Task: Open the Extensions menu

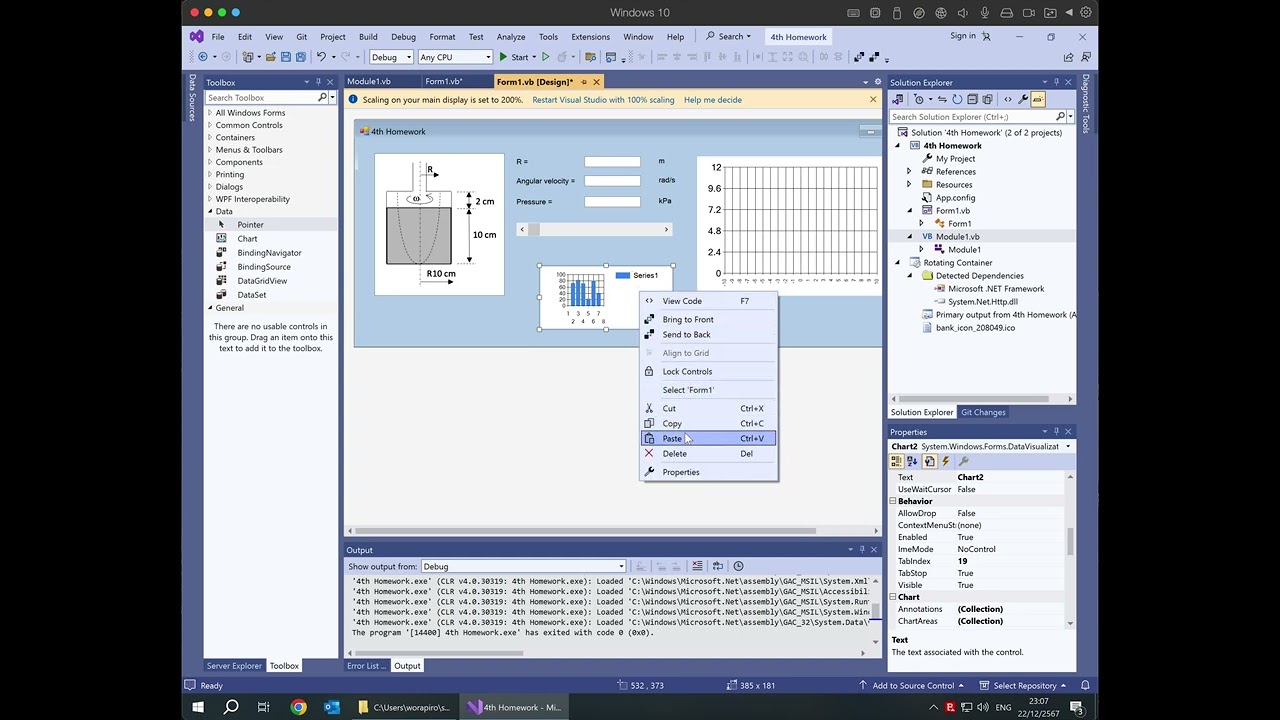Action: 590,37
